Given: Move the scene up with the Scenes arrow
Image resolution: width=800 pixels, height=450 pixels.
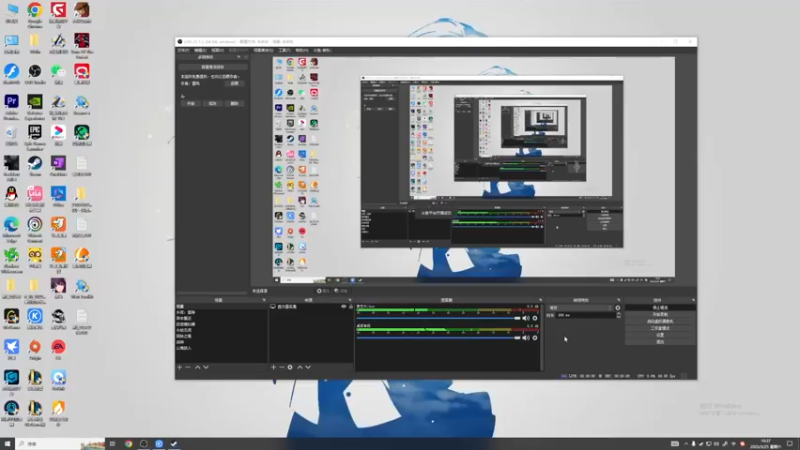Looking at the screenshot, I should click(x=197, y=367).
